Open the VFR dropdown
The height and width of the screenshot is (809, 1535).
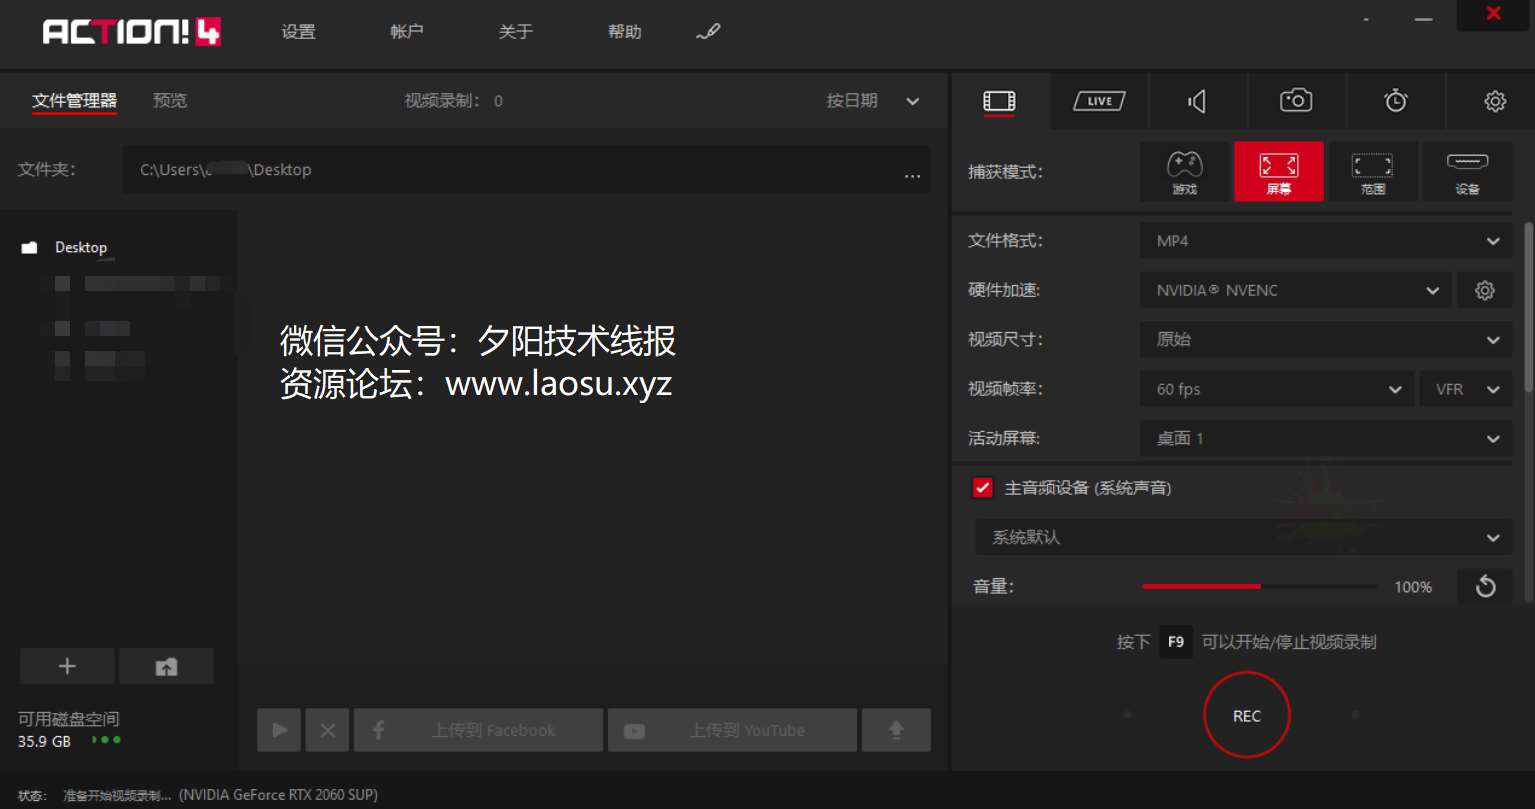click(1466, 389)
